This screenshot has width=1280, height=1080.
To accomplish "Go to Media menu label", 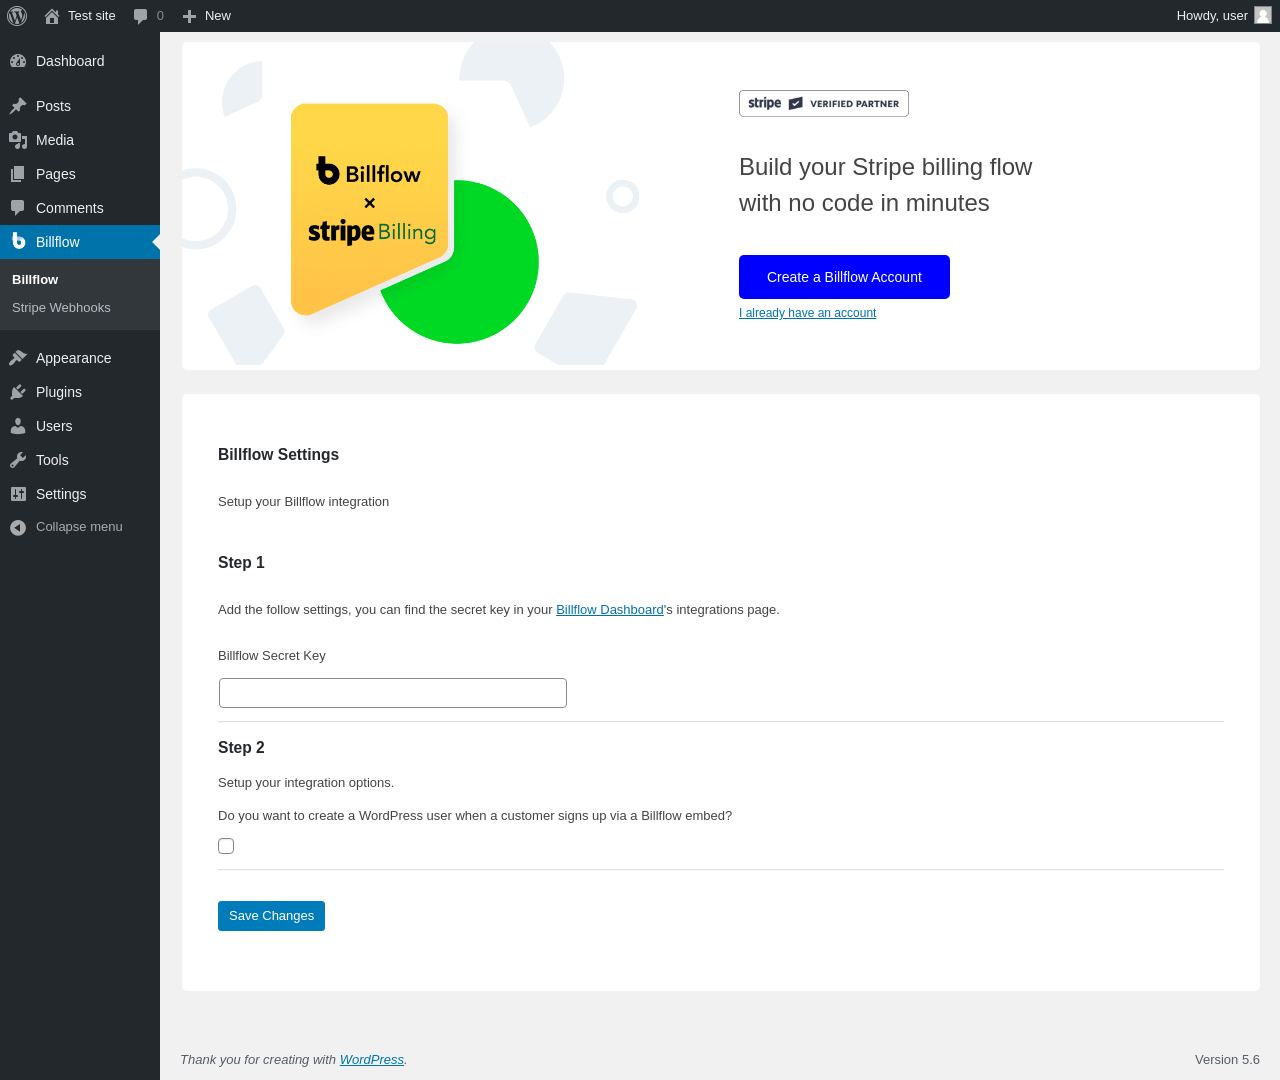I will coord(55,140).
